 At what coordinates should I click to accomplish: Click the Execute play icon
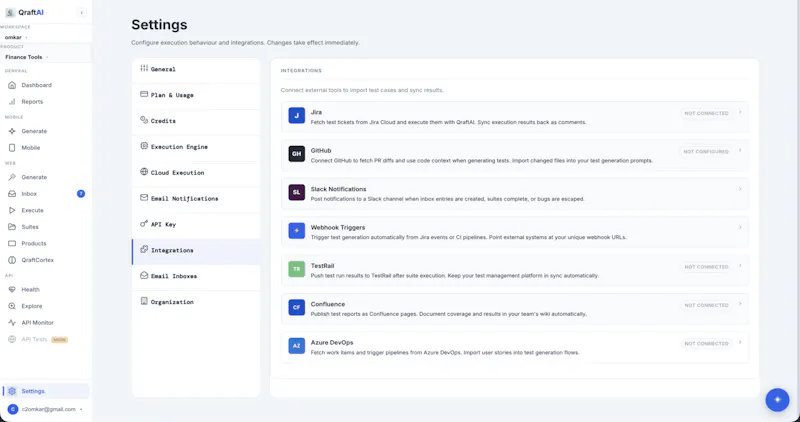click(12, 210)
